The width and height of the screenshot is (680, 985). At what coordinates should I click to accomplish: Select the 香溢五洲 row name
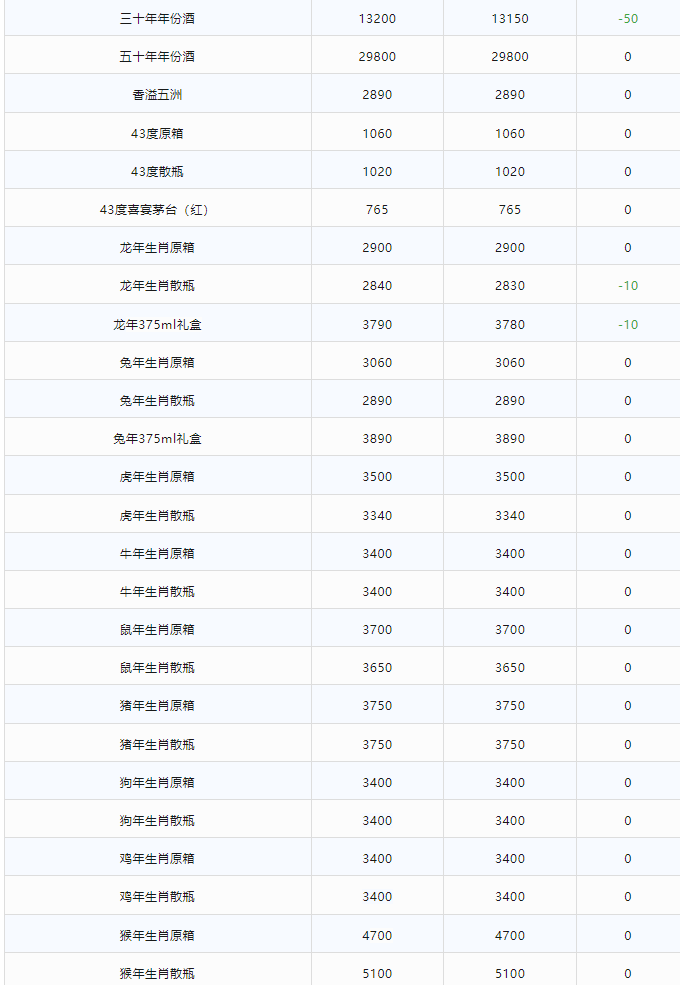pos(157,95)
